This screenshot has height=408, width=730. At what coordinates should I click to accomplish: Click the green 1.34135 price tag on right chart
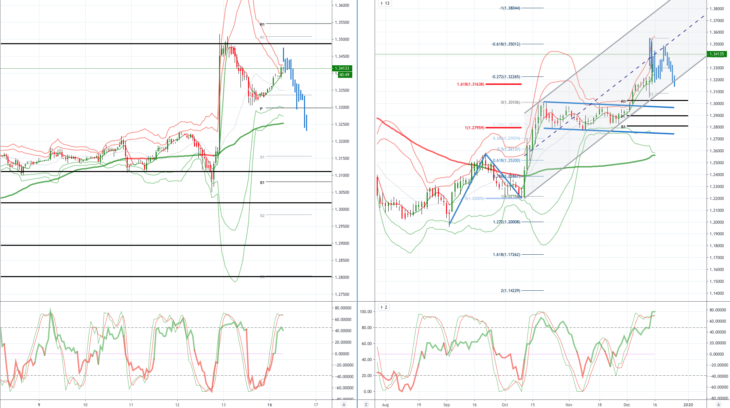pyautogui.click(x=717, y=54)
